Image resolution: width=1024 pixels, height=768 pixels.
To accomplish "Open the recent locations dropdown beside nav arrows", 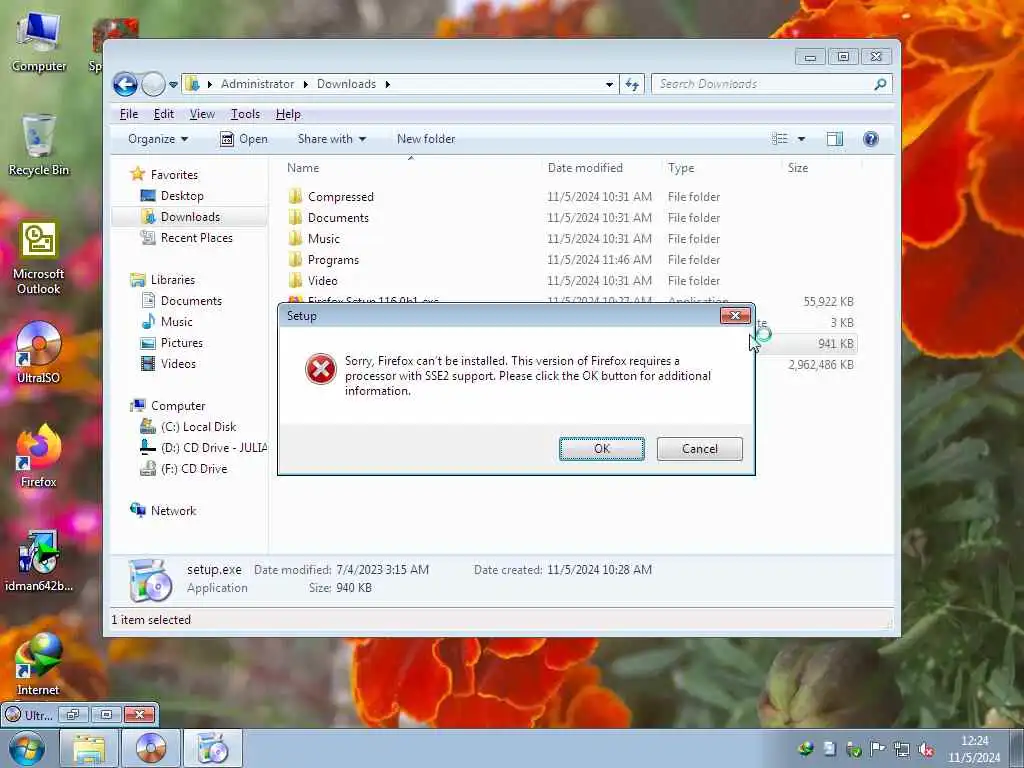I will (173, 84).
